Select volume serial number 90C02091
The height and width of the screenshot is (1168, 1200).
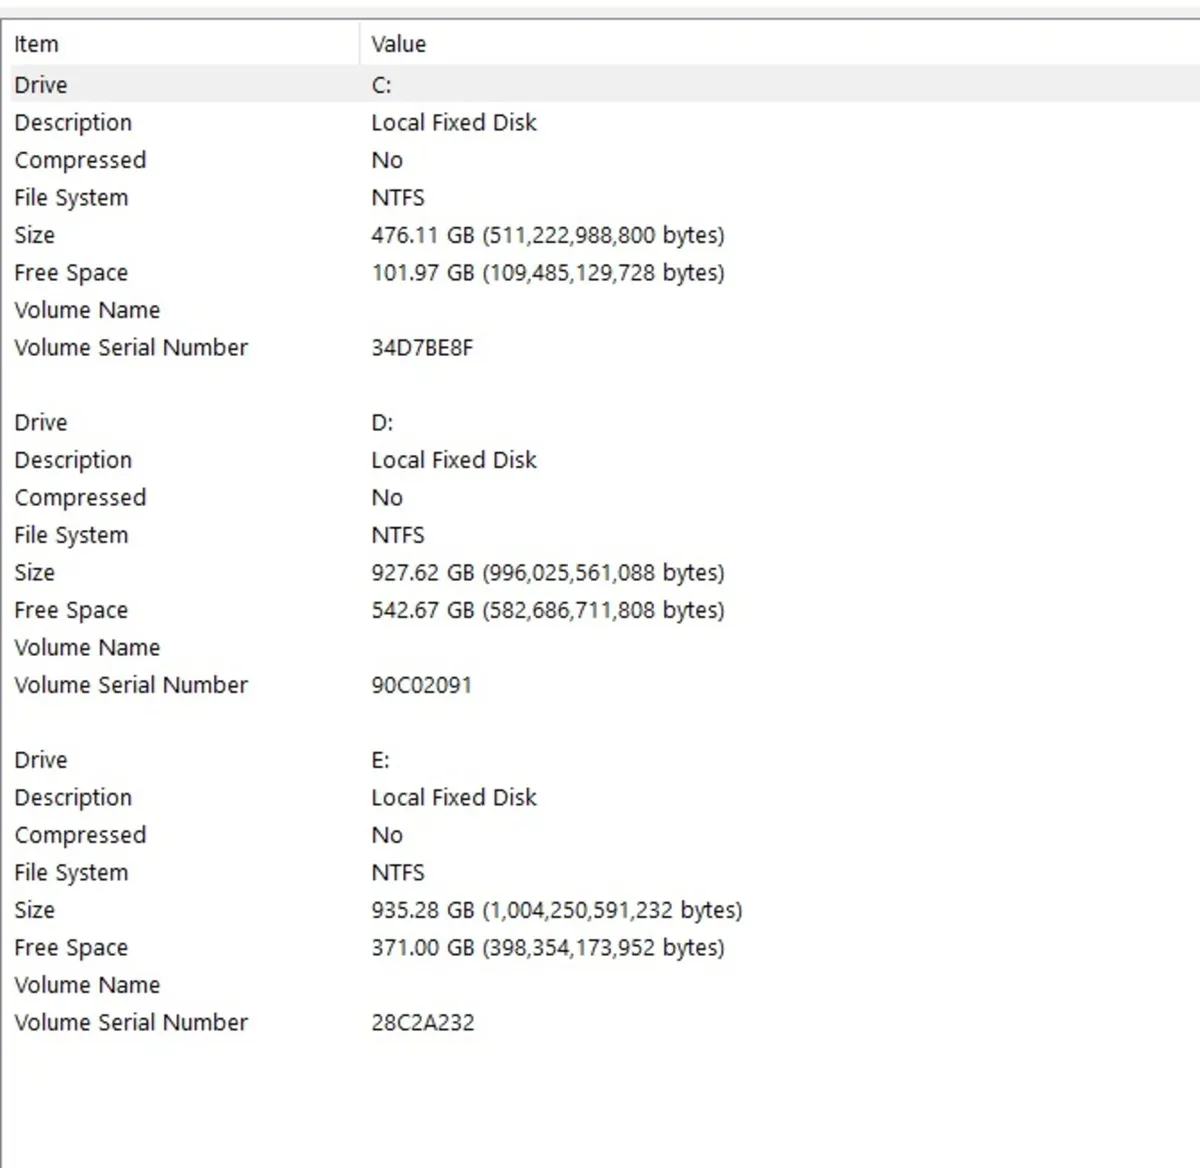(421, 685)
